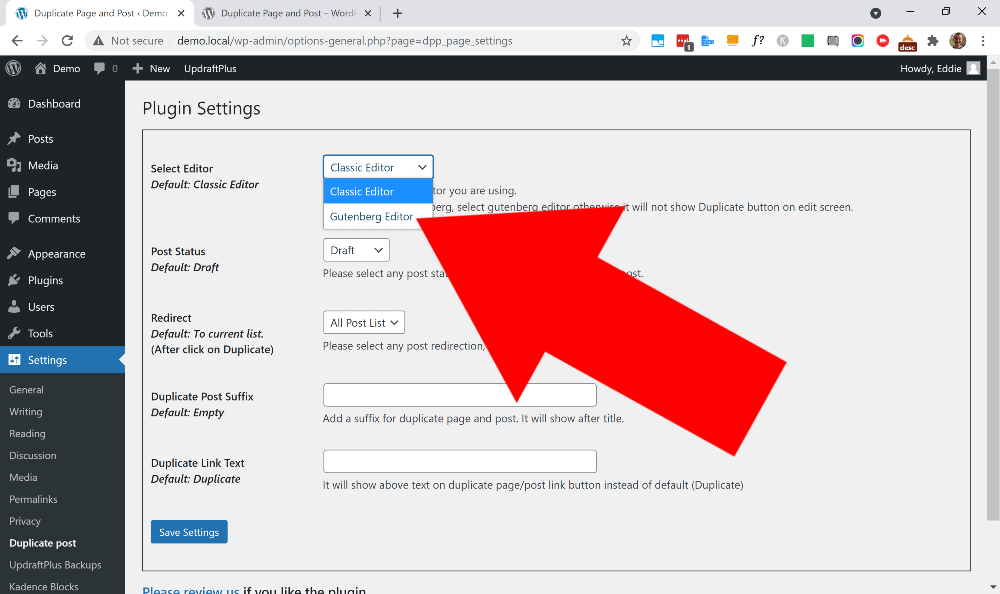Switch to the second Duplicate Page tab
The height and width of the screenshot is (594, 1000).
[x=285, y=13]
